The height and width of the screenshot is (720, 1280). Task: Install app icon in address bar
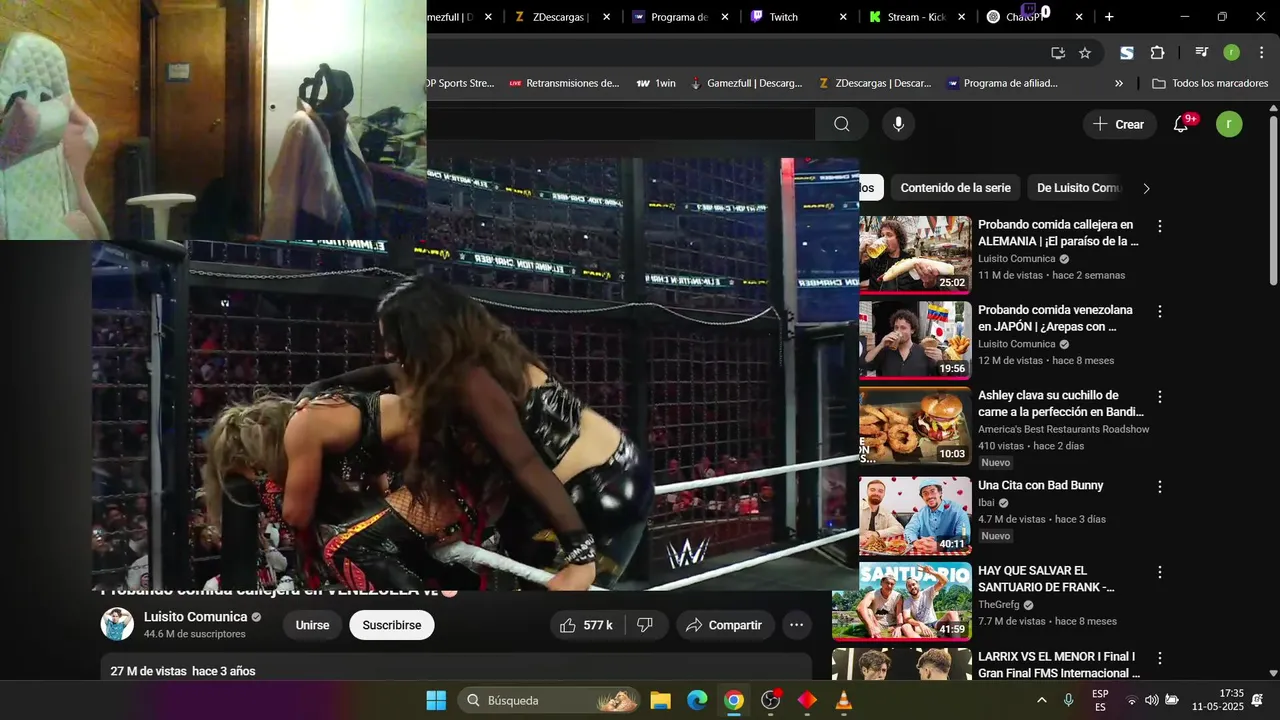pyautogui.click(x=1058, y=53)
